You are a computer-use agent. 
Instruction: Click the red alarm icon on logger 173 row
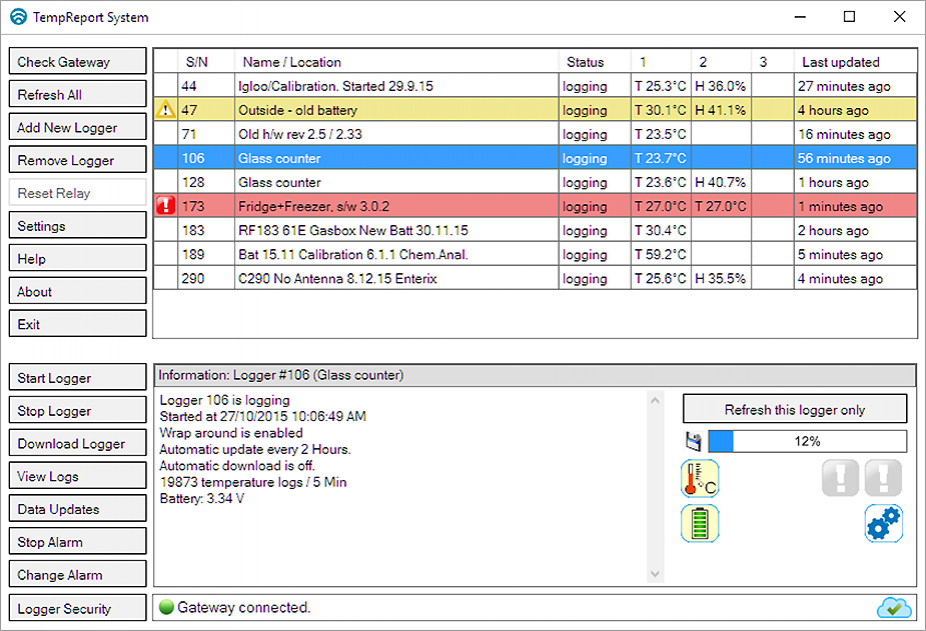click(x=166, y=206)
